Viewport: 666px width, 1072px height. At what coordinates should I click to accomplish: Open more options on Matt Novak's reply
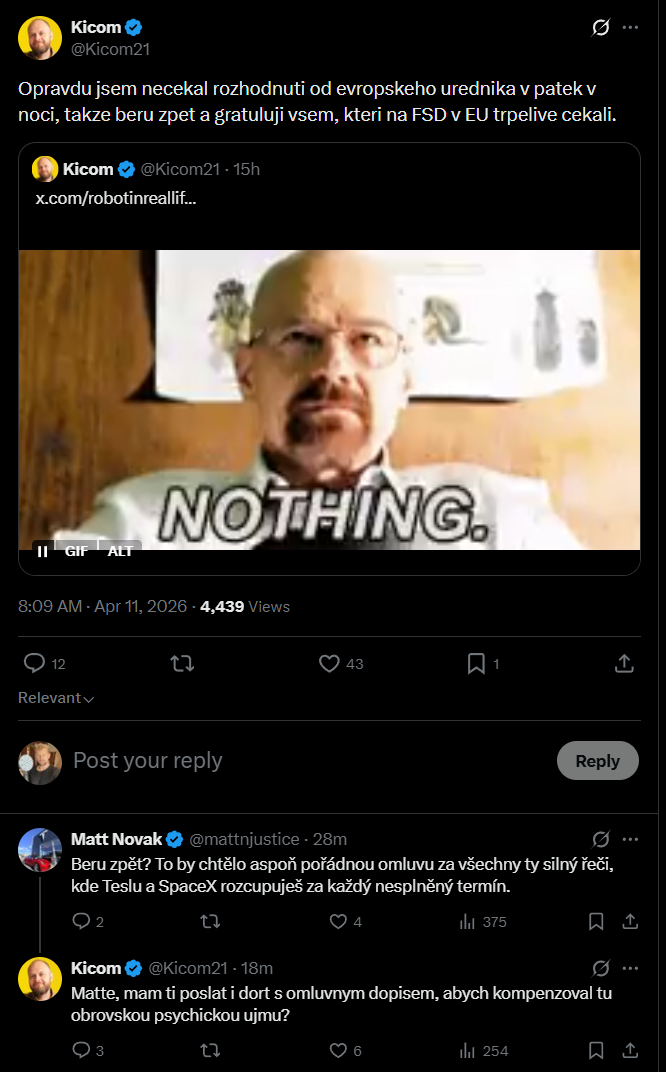[x=630, y=839]
